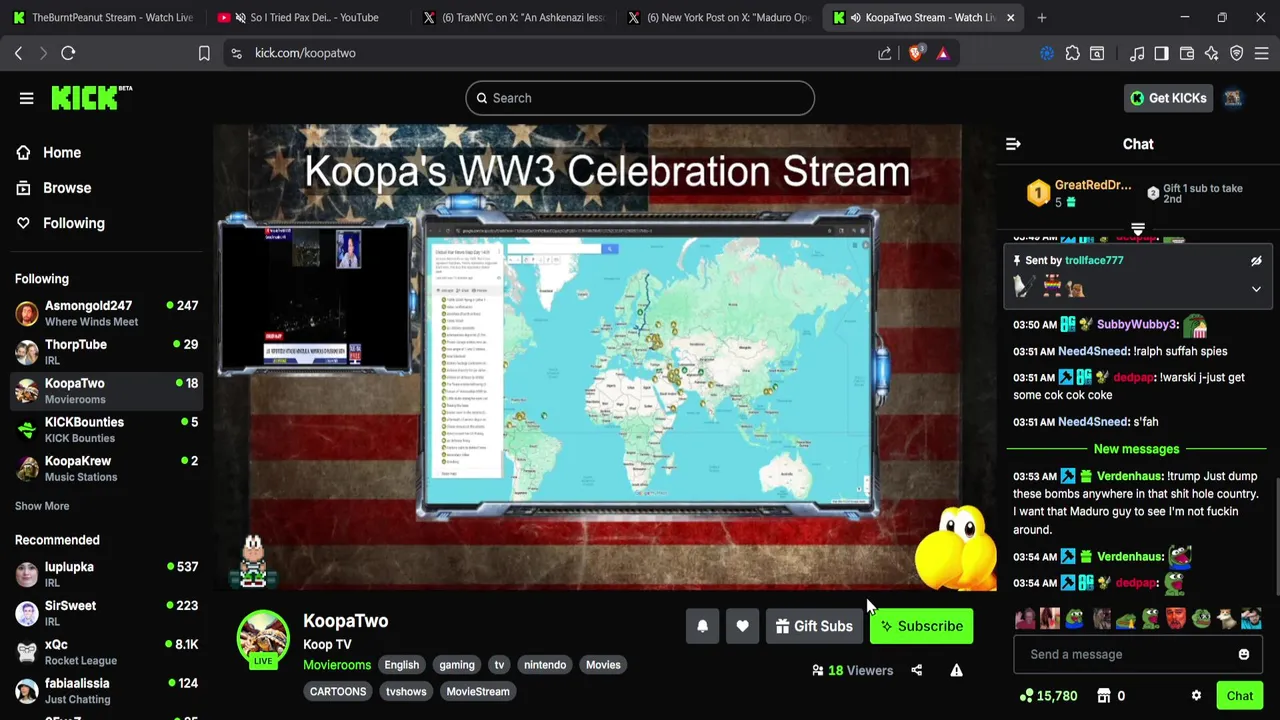Click the 15,780 KICKs balance
The height and width of the screenshot is (720, 1280).
point(1048,696)
